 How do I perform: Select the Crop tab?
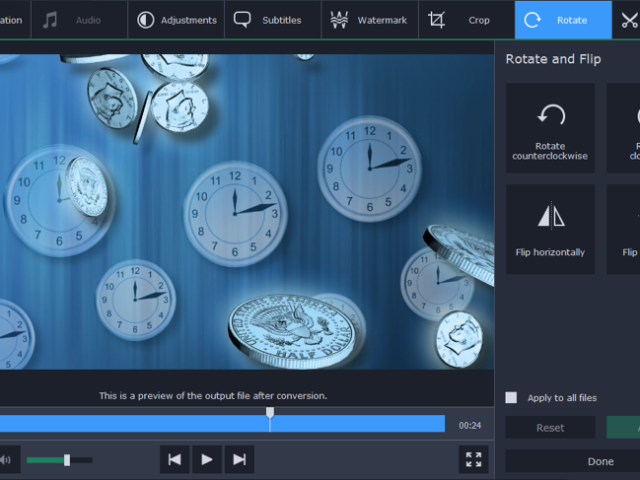click(x=467, y=20)
